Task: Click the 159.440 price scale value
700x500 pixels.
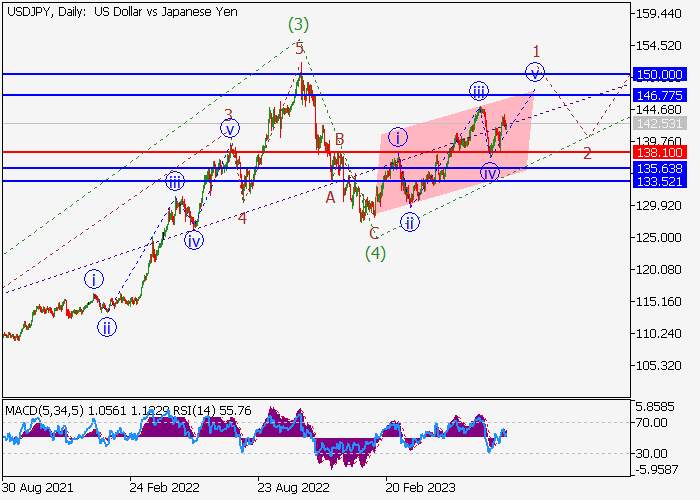Action: (658, 14)
